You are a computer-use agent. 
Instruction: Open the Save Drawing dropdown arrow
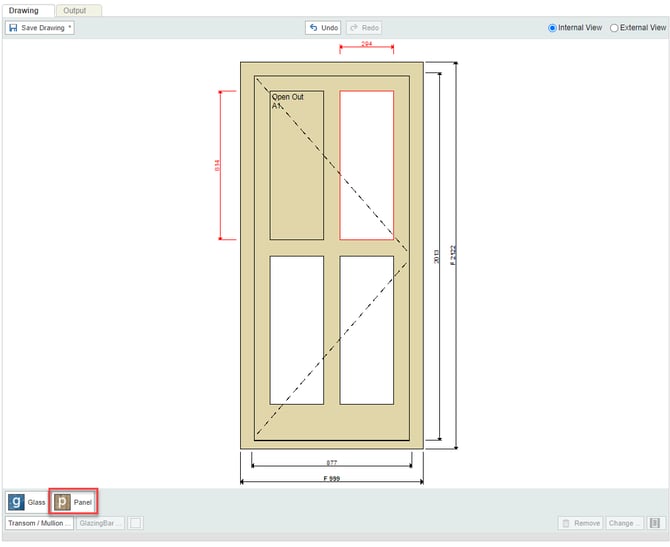click(x=70, y=28)
